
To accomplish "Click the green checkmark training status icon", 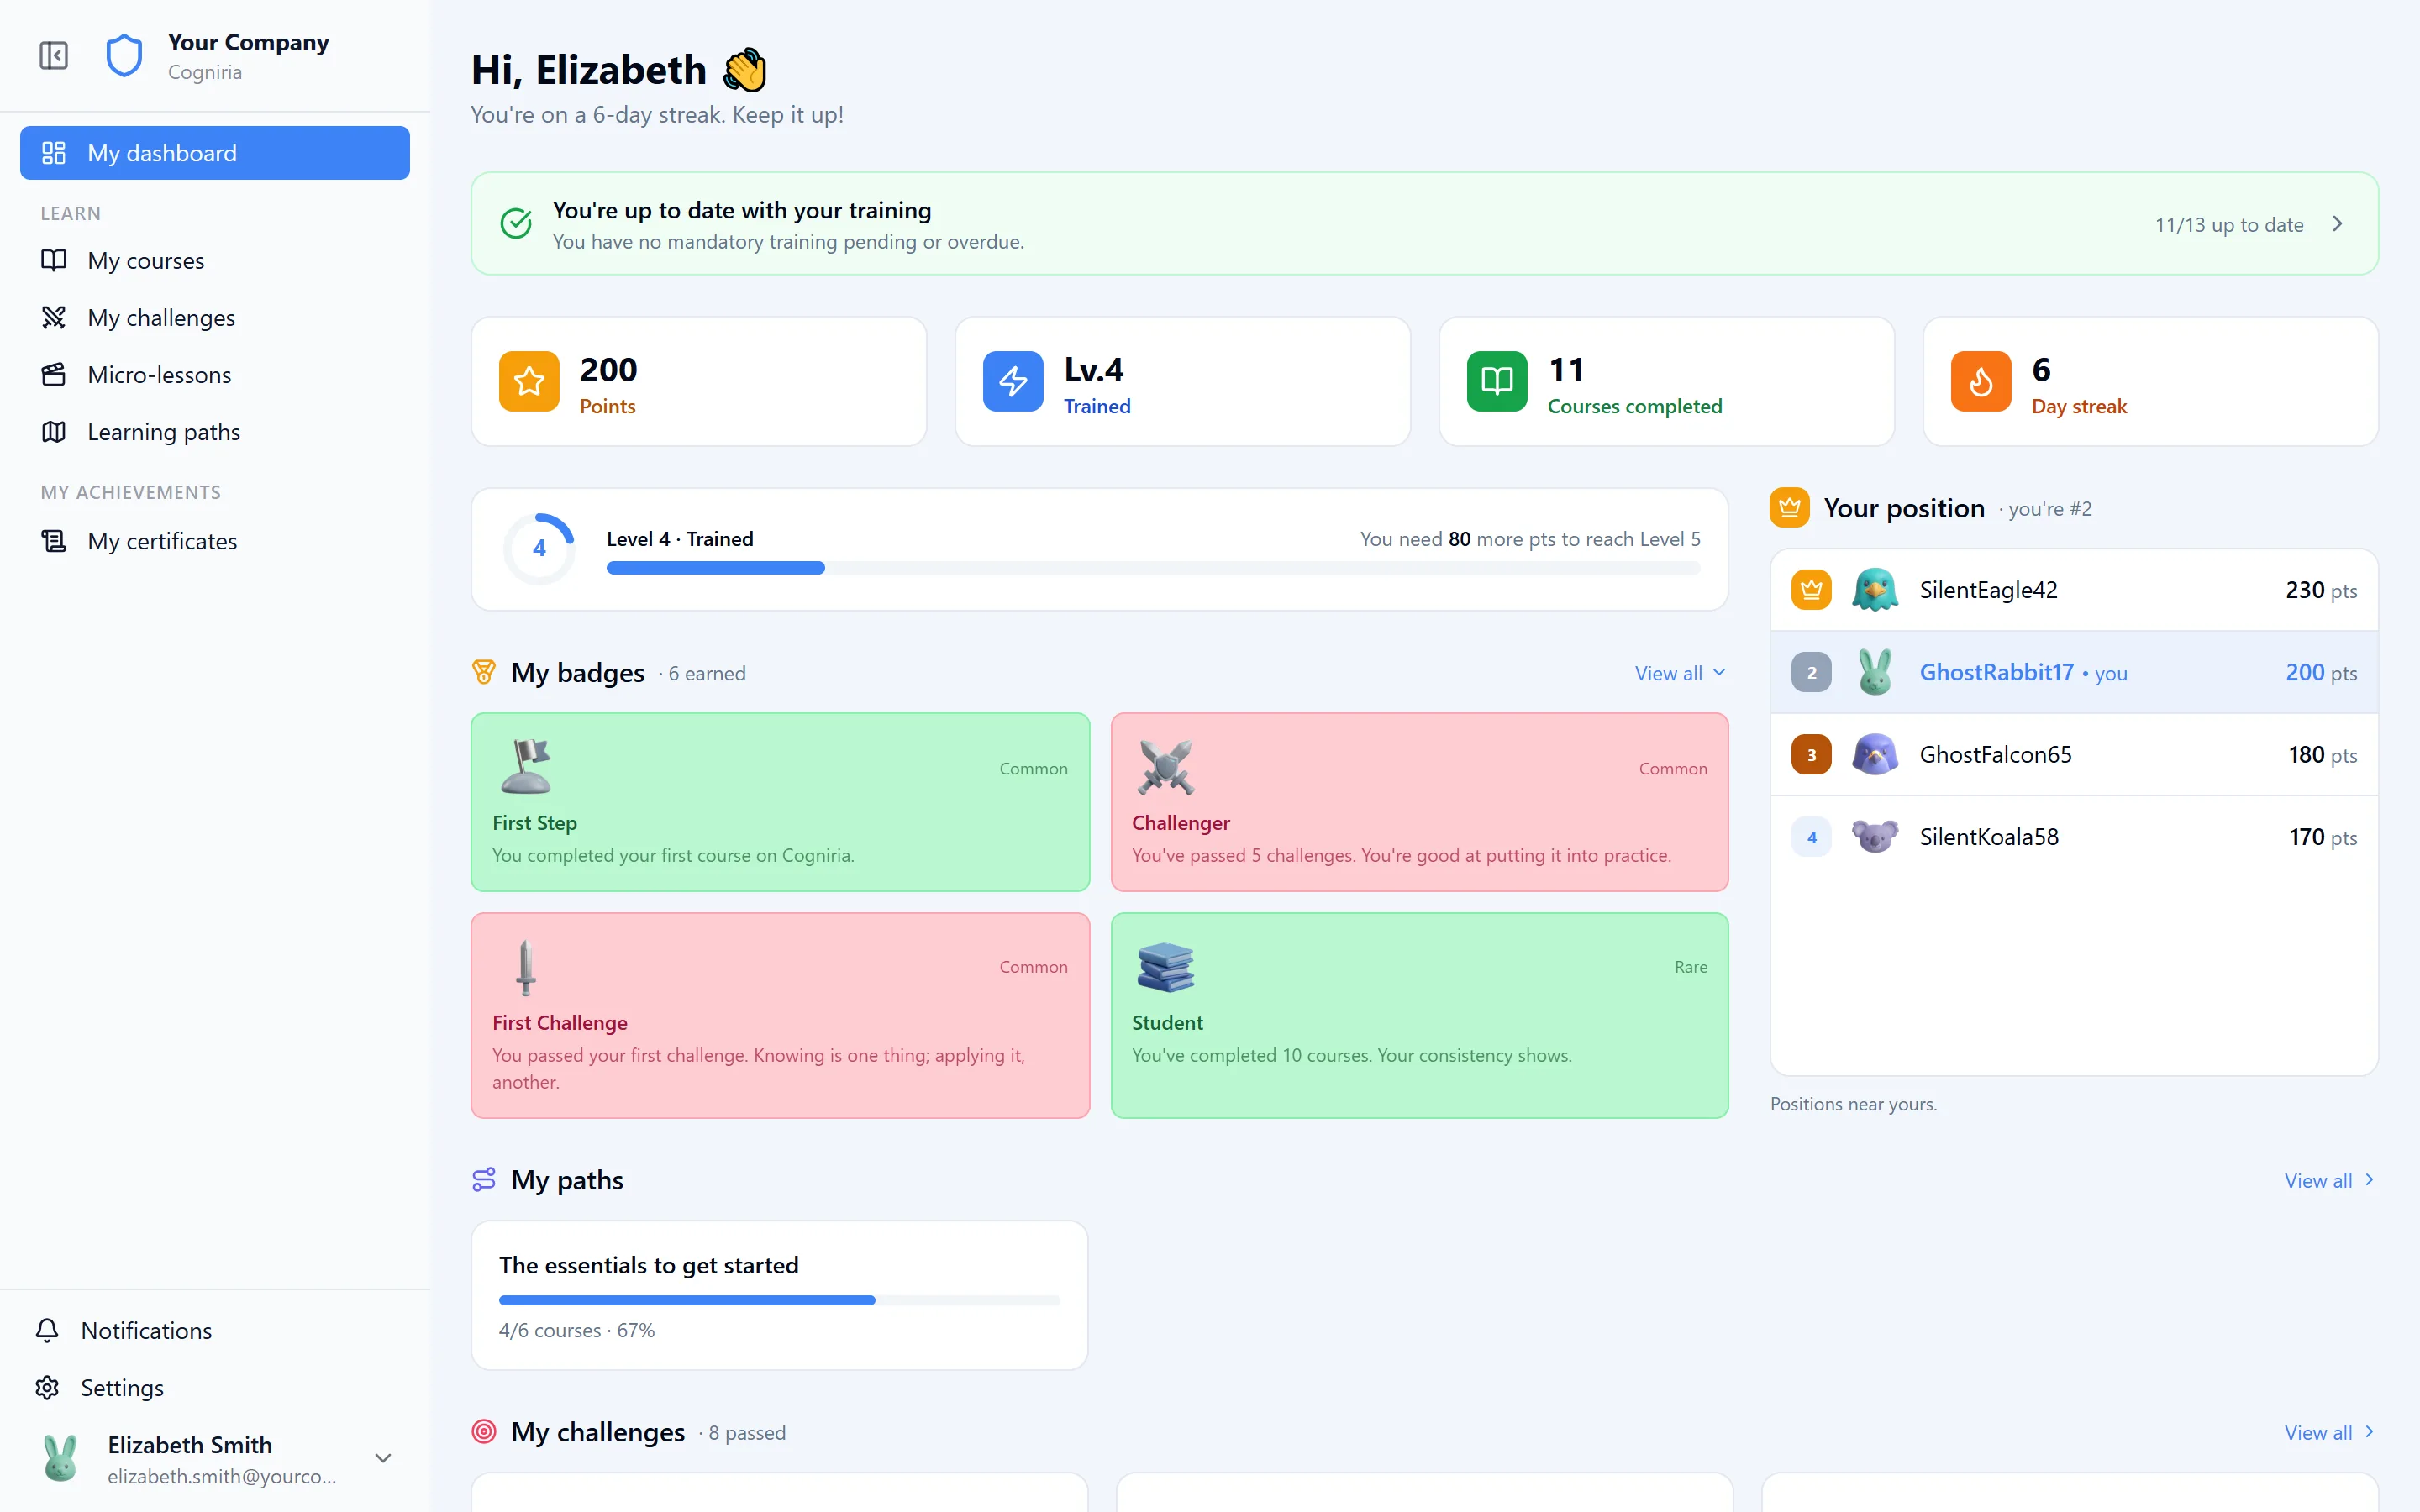I will pyautogui.click(x=516, y=224).
